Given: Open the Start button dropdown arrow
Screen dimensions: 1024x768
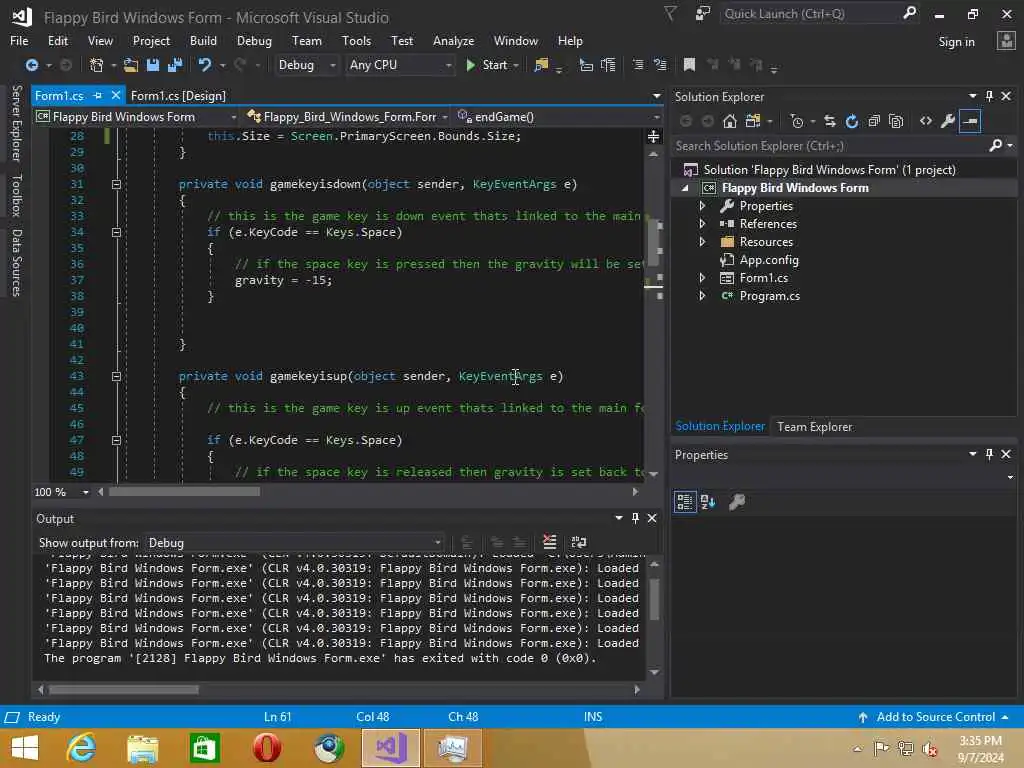Looking at the screenshot, I should (x=516, y=65).
